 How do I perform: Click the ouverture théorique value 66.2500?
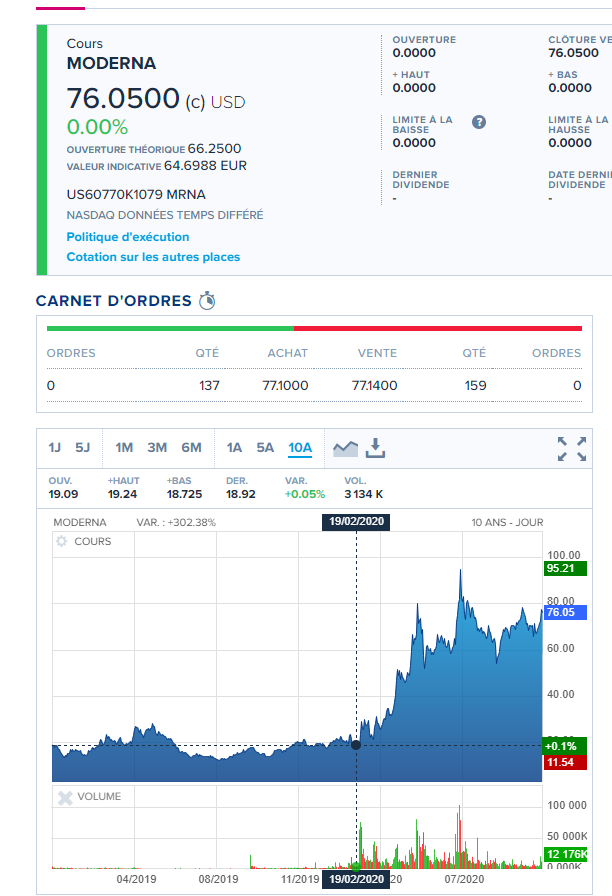pos(214,149)
